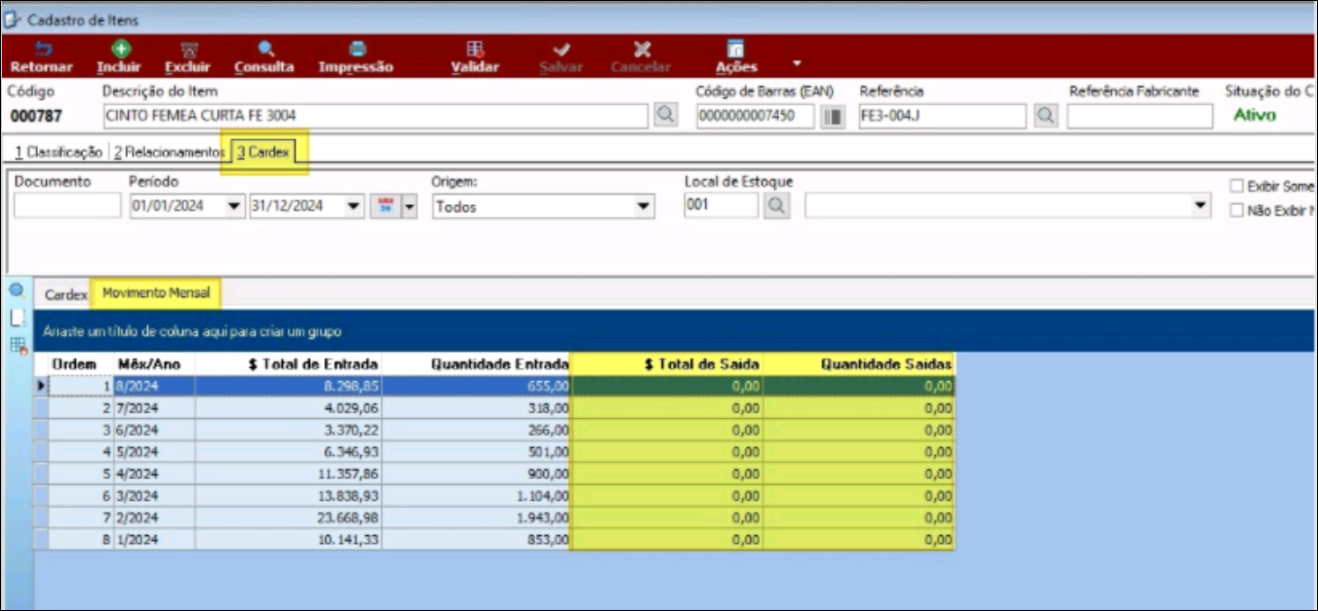Click the Retornar toolbar button
The image size is (1318, 611).
pos(41,57)
